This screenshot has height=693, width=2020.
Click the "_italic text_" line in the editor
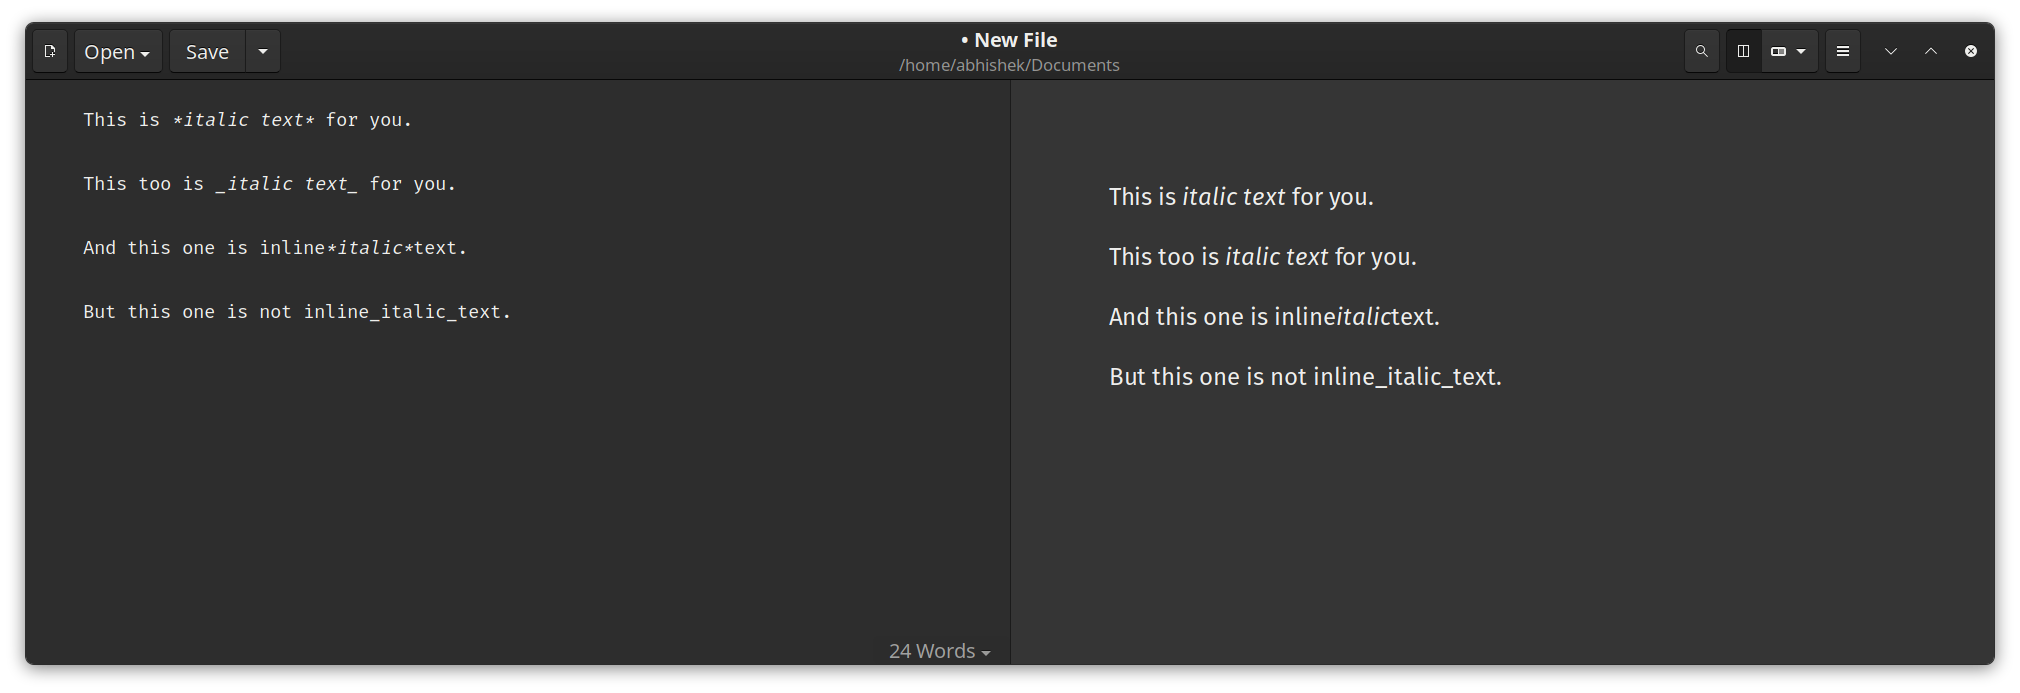click(x=269, y=184)
